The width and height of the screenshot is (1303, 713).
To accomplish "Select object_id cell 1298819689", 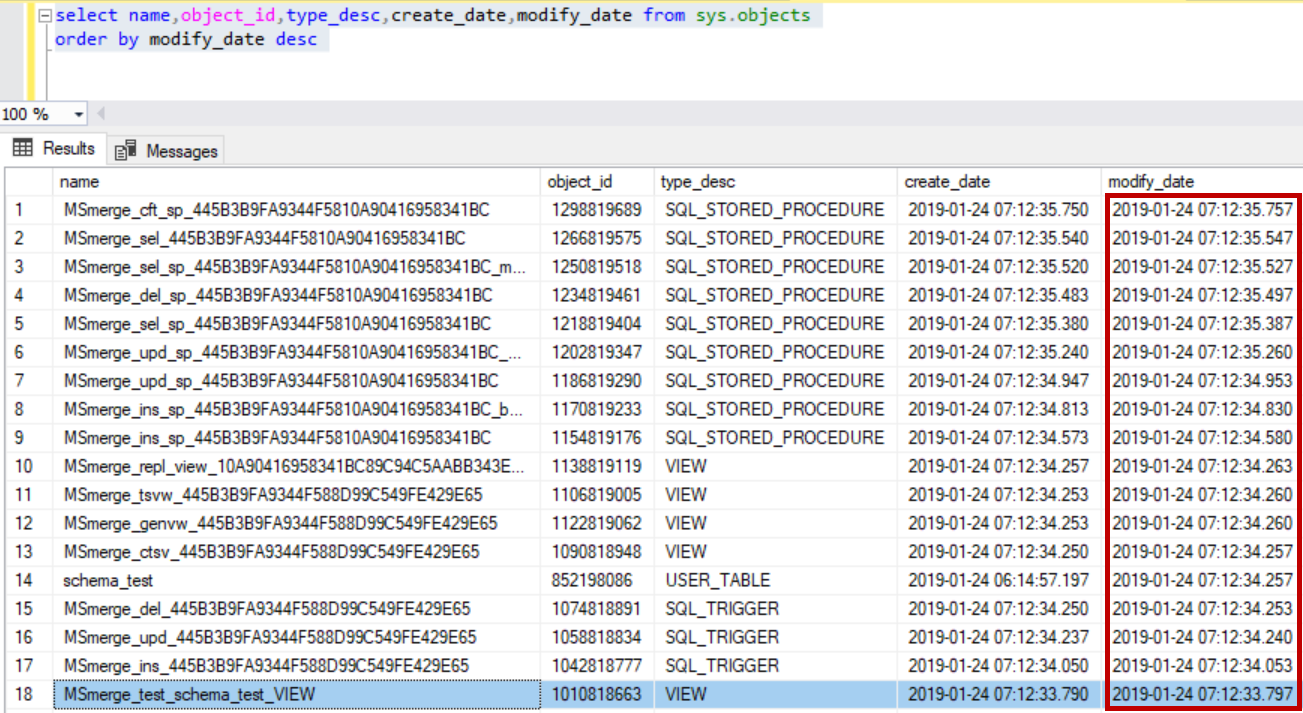I will 598,210.
